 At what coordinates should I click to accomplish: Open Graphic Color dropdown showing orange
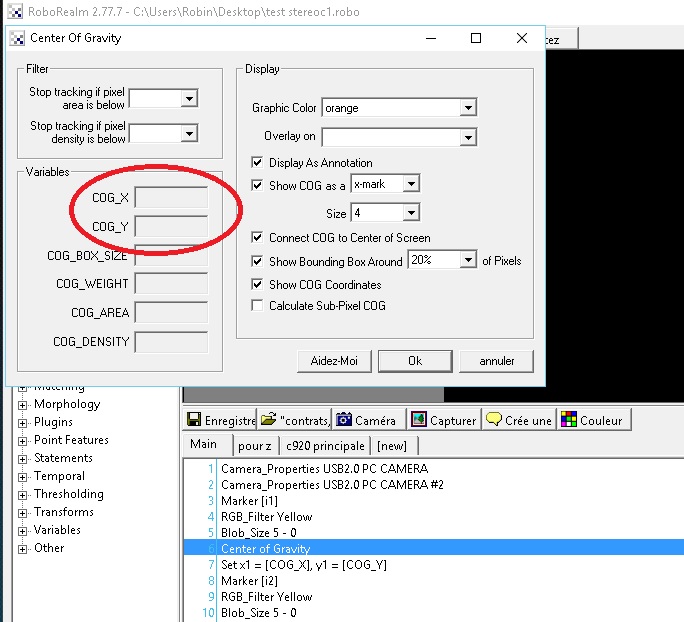(x=468, y=108)
